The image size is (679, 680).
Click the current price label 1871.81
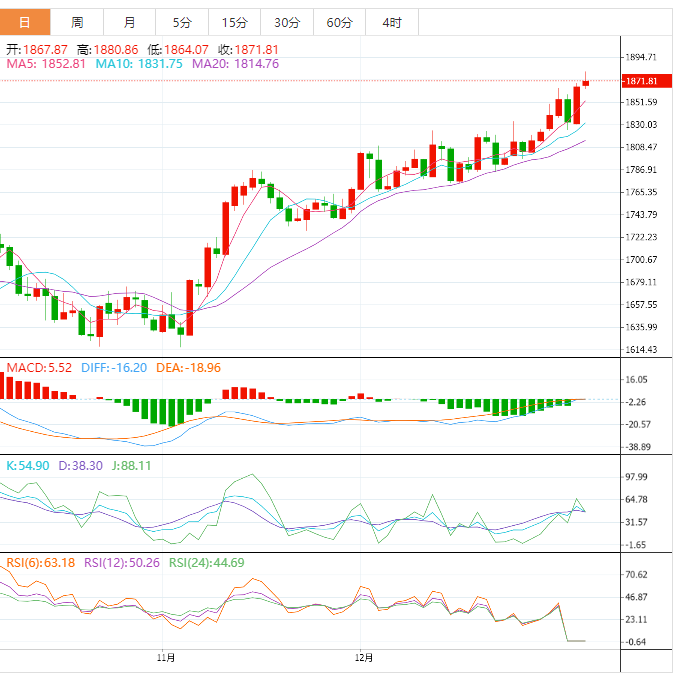coord(646,81)
